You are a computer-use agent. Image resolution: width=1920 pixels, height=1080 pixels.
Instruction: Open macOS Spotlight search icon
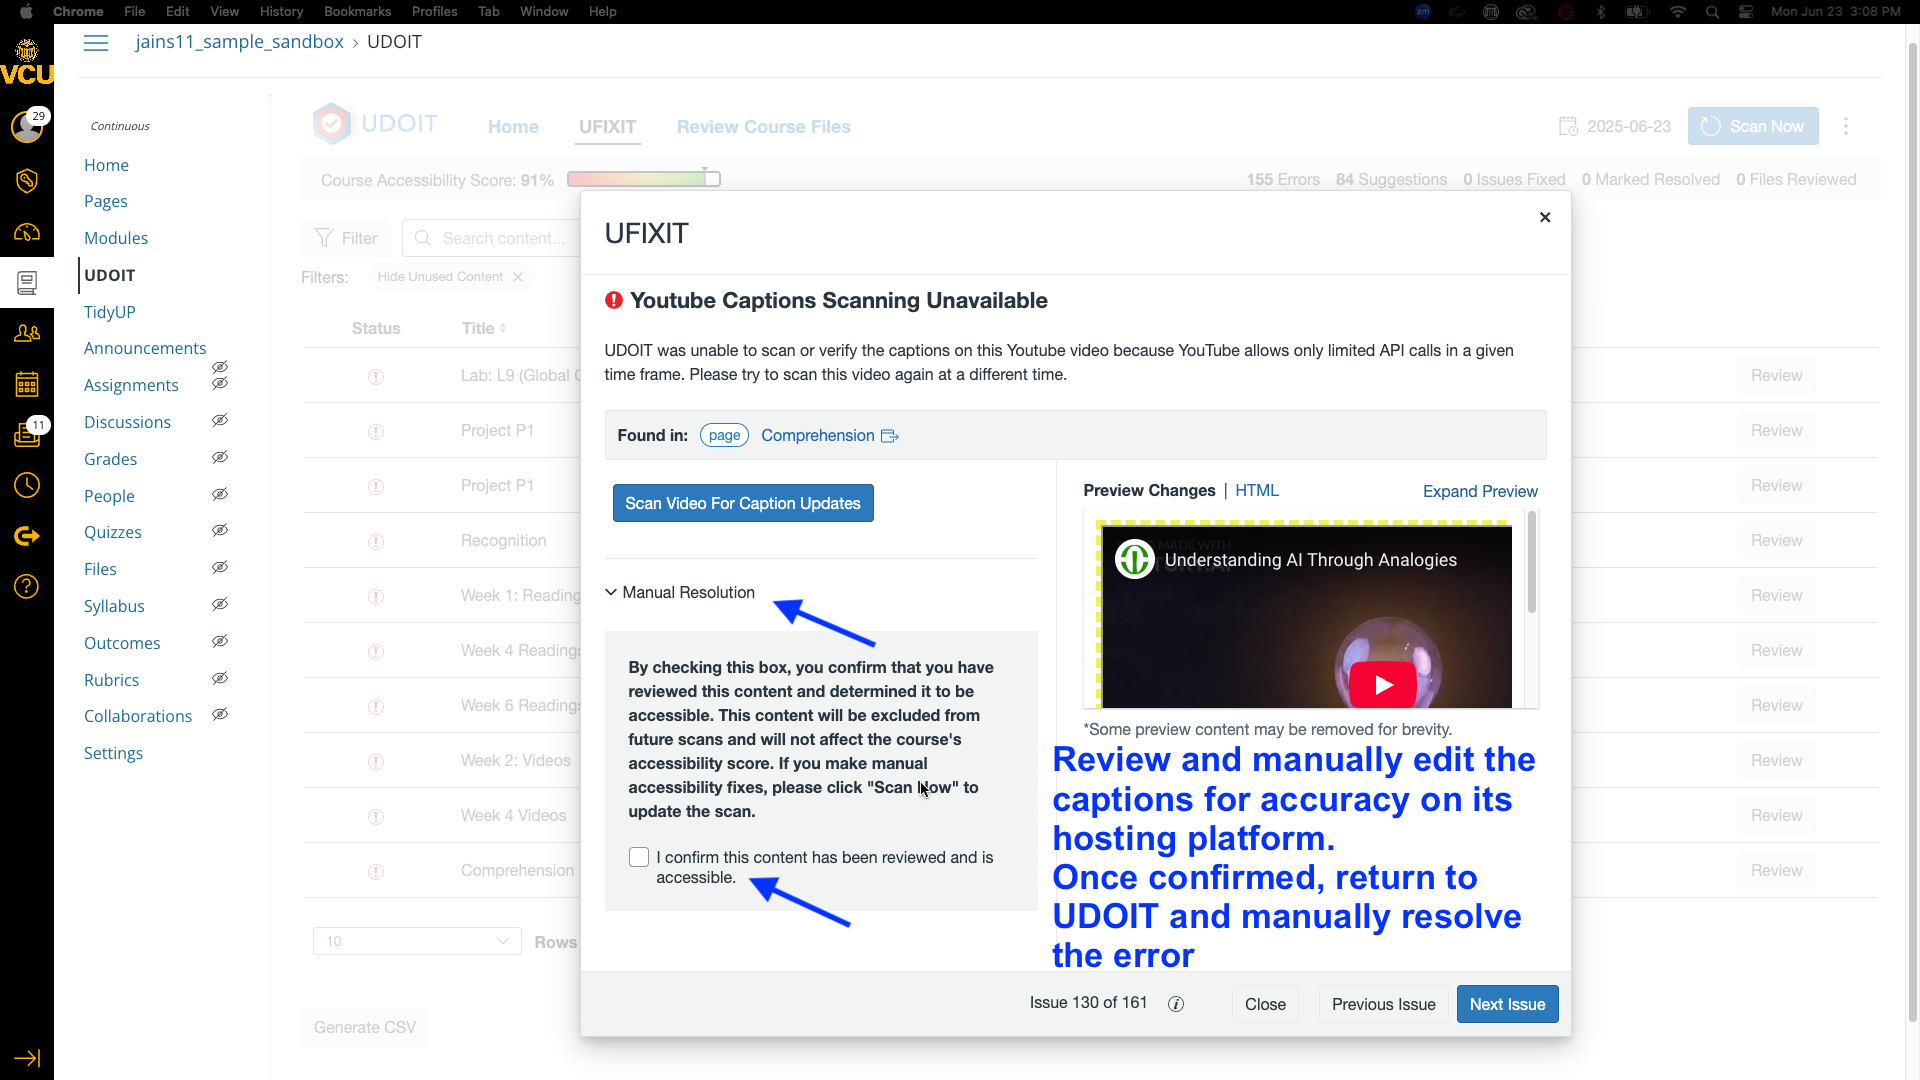[1713, 12]
